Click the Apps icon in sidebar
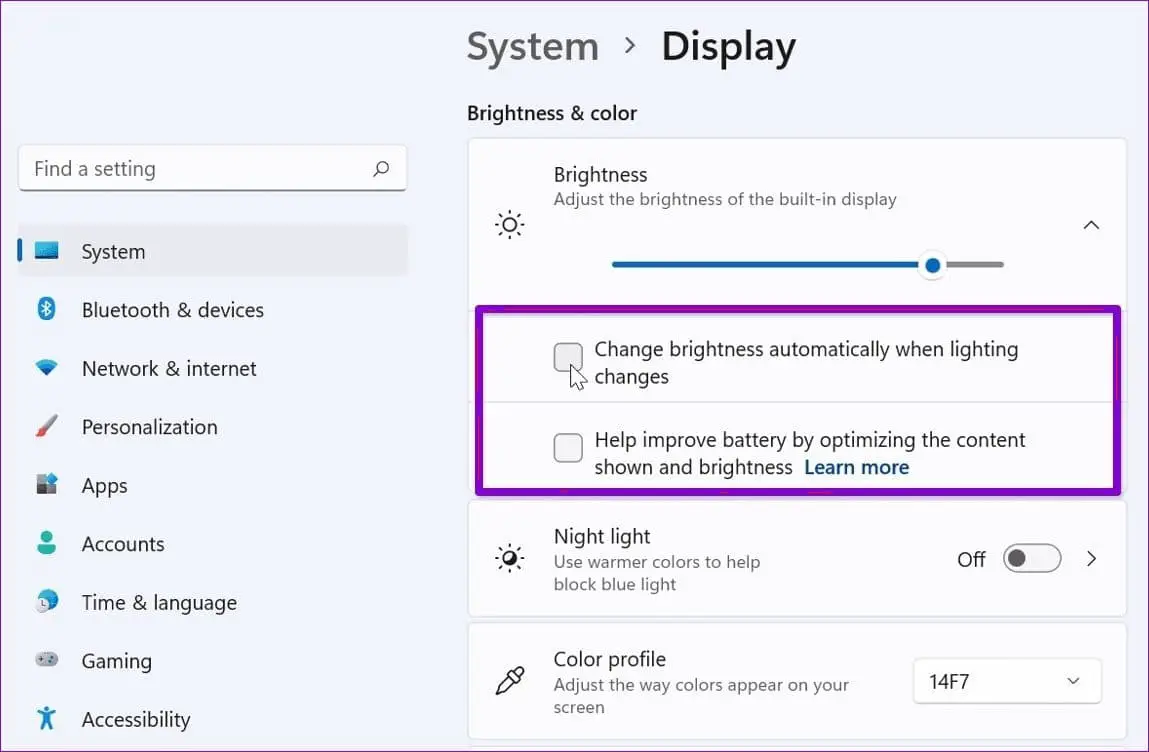This screenshot has height=752, width=1149. (47, 485)
